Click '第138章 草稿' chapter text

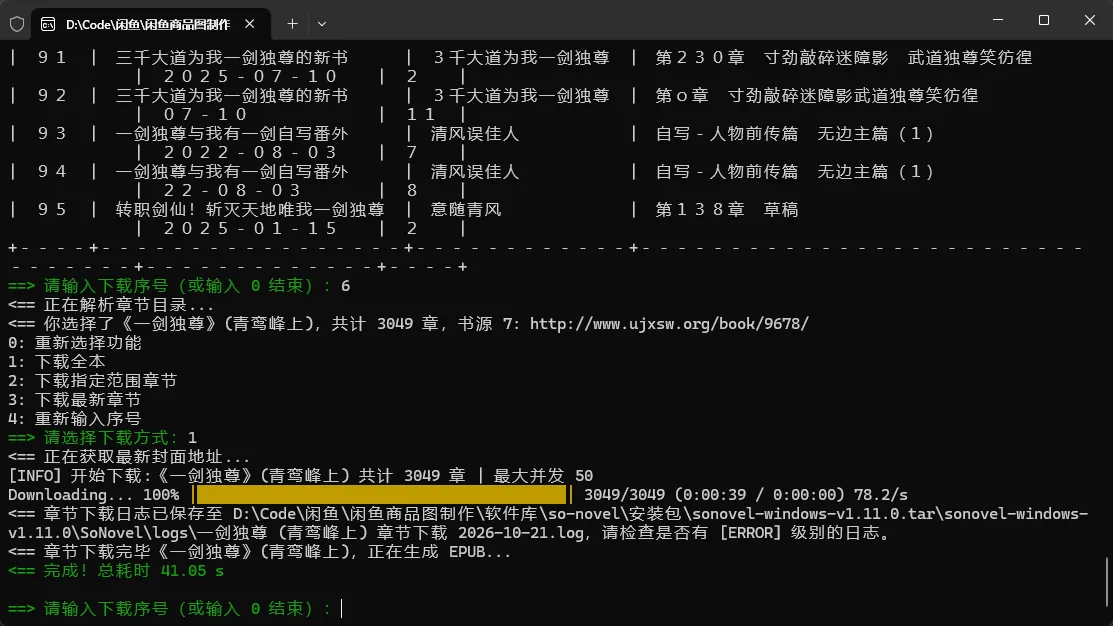coord(727,209)
